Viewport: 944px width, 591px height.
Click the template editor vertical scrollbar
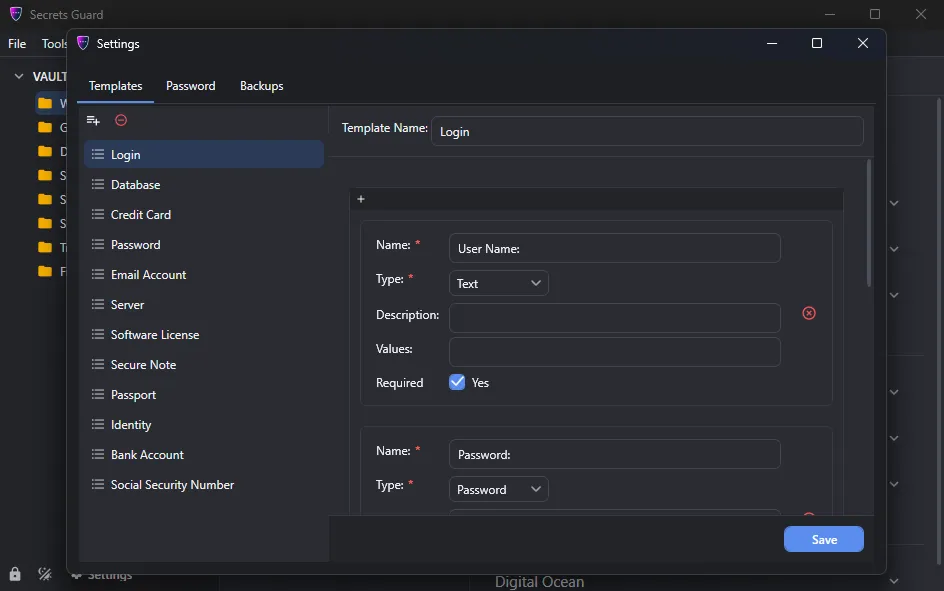pyautogui.click(x=869, y=223)
